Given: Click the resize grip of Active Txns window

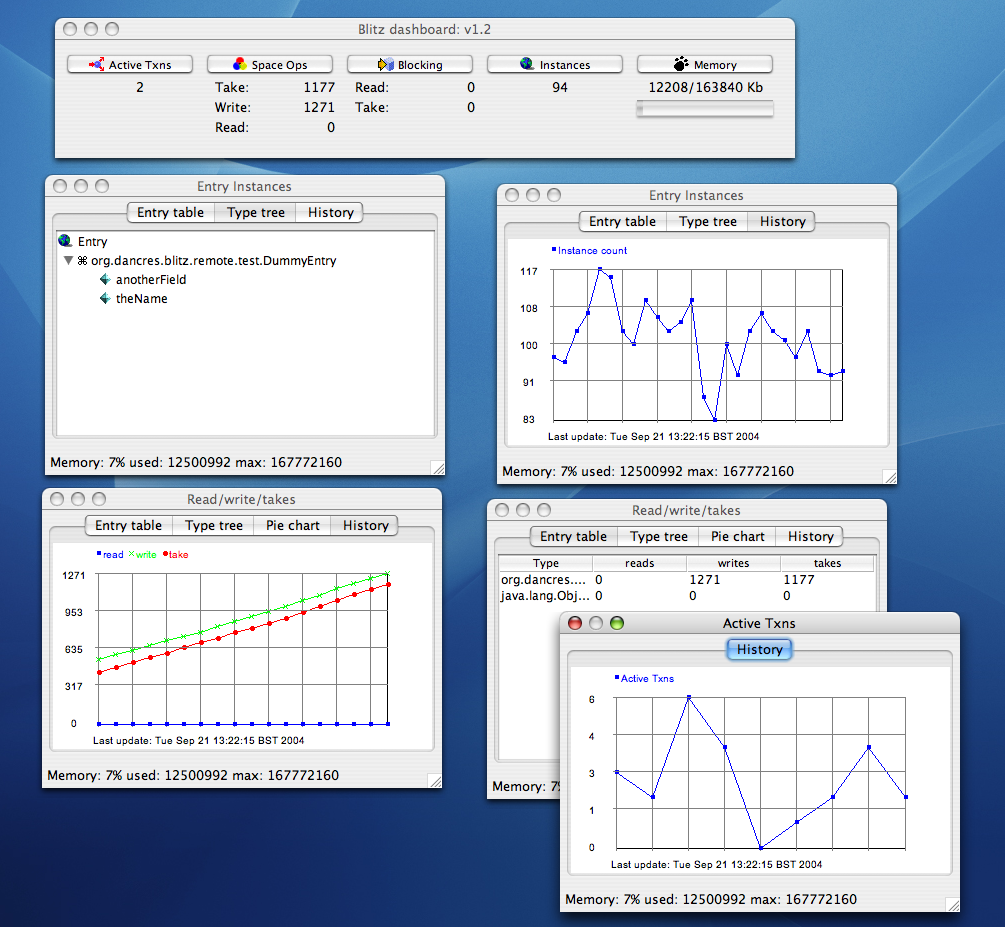Looking at the screenshot, I should click(x=951, y=904).
